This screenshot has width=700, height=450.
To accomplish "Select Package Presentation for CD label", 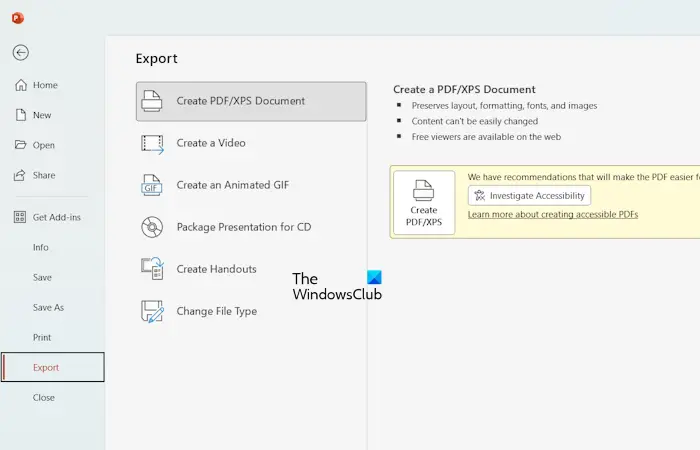I will [244, 227].
